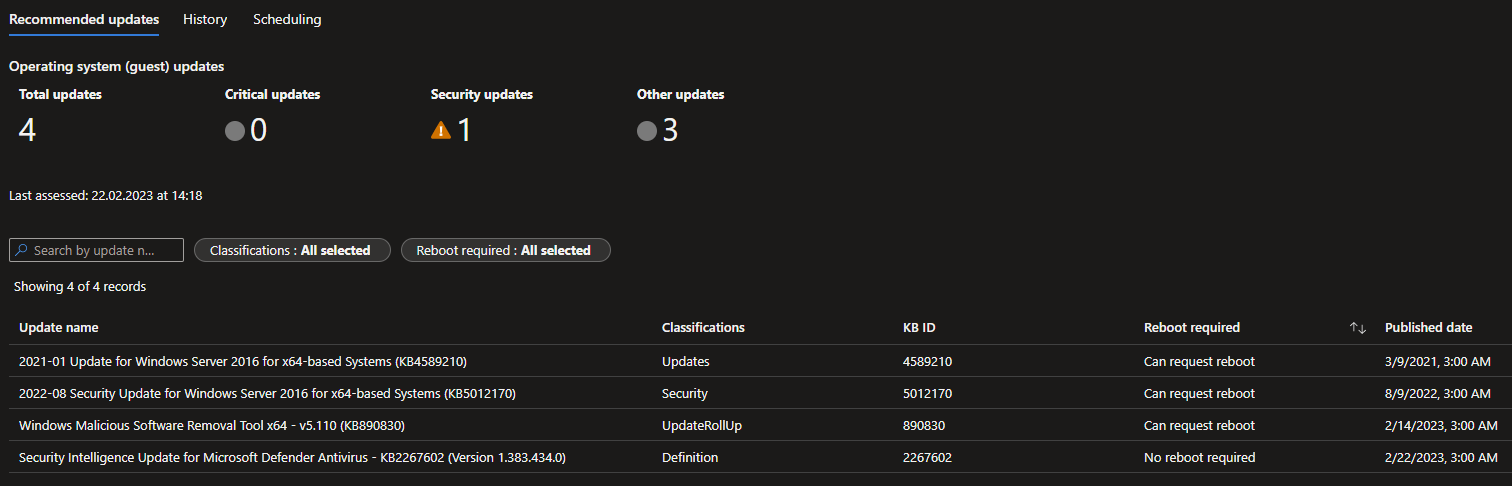Open the Reboot required filter dropdown
Image resolution: width=1512 pixels, height=486 pixels.
[x=505, y=250]
